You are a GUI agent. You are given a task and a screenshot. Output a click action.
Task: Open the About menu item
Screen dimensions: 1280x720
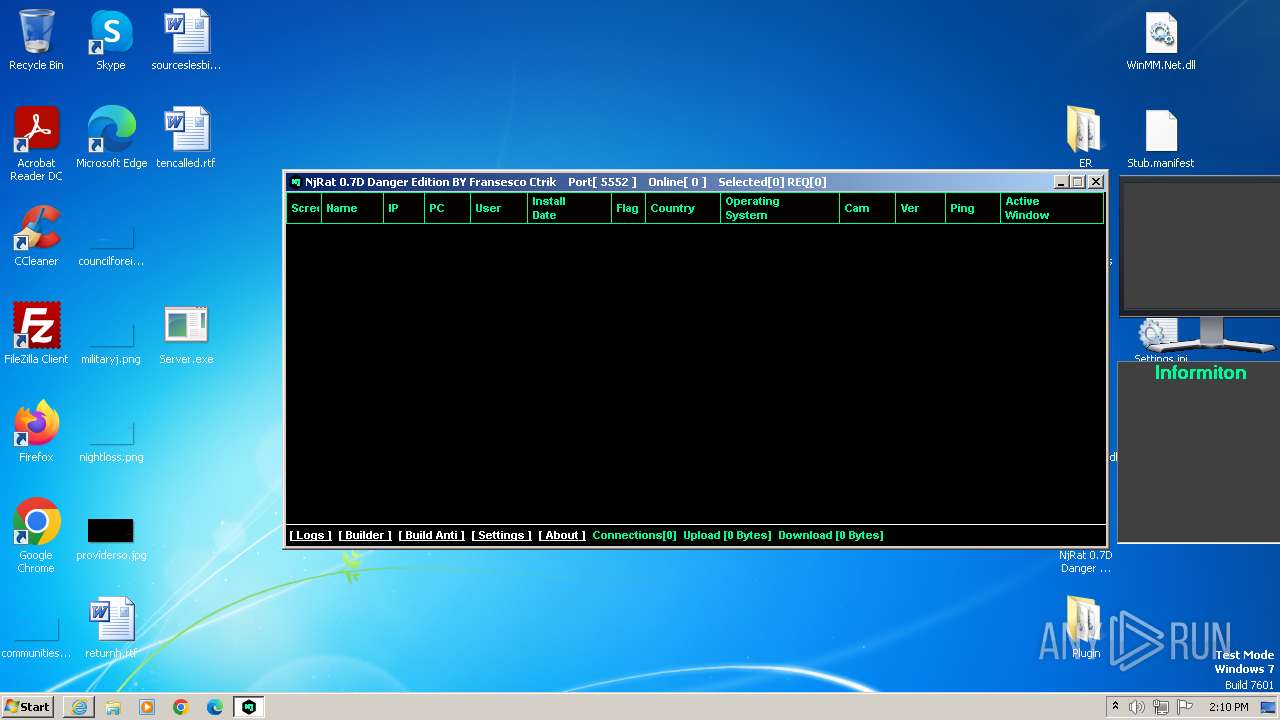tap(562, 535)
